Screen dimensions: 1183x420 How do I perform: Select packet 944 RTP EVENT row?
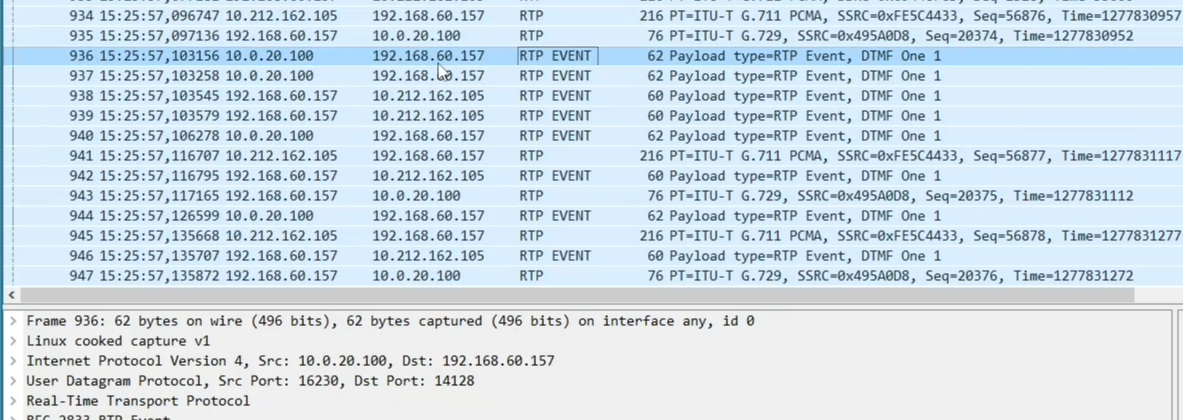592,216
